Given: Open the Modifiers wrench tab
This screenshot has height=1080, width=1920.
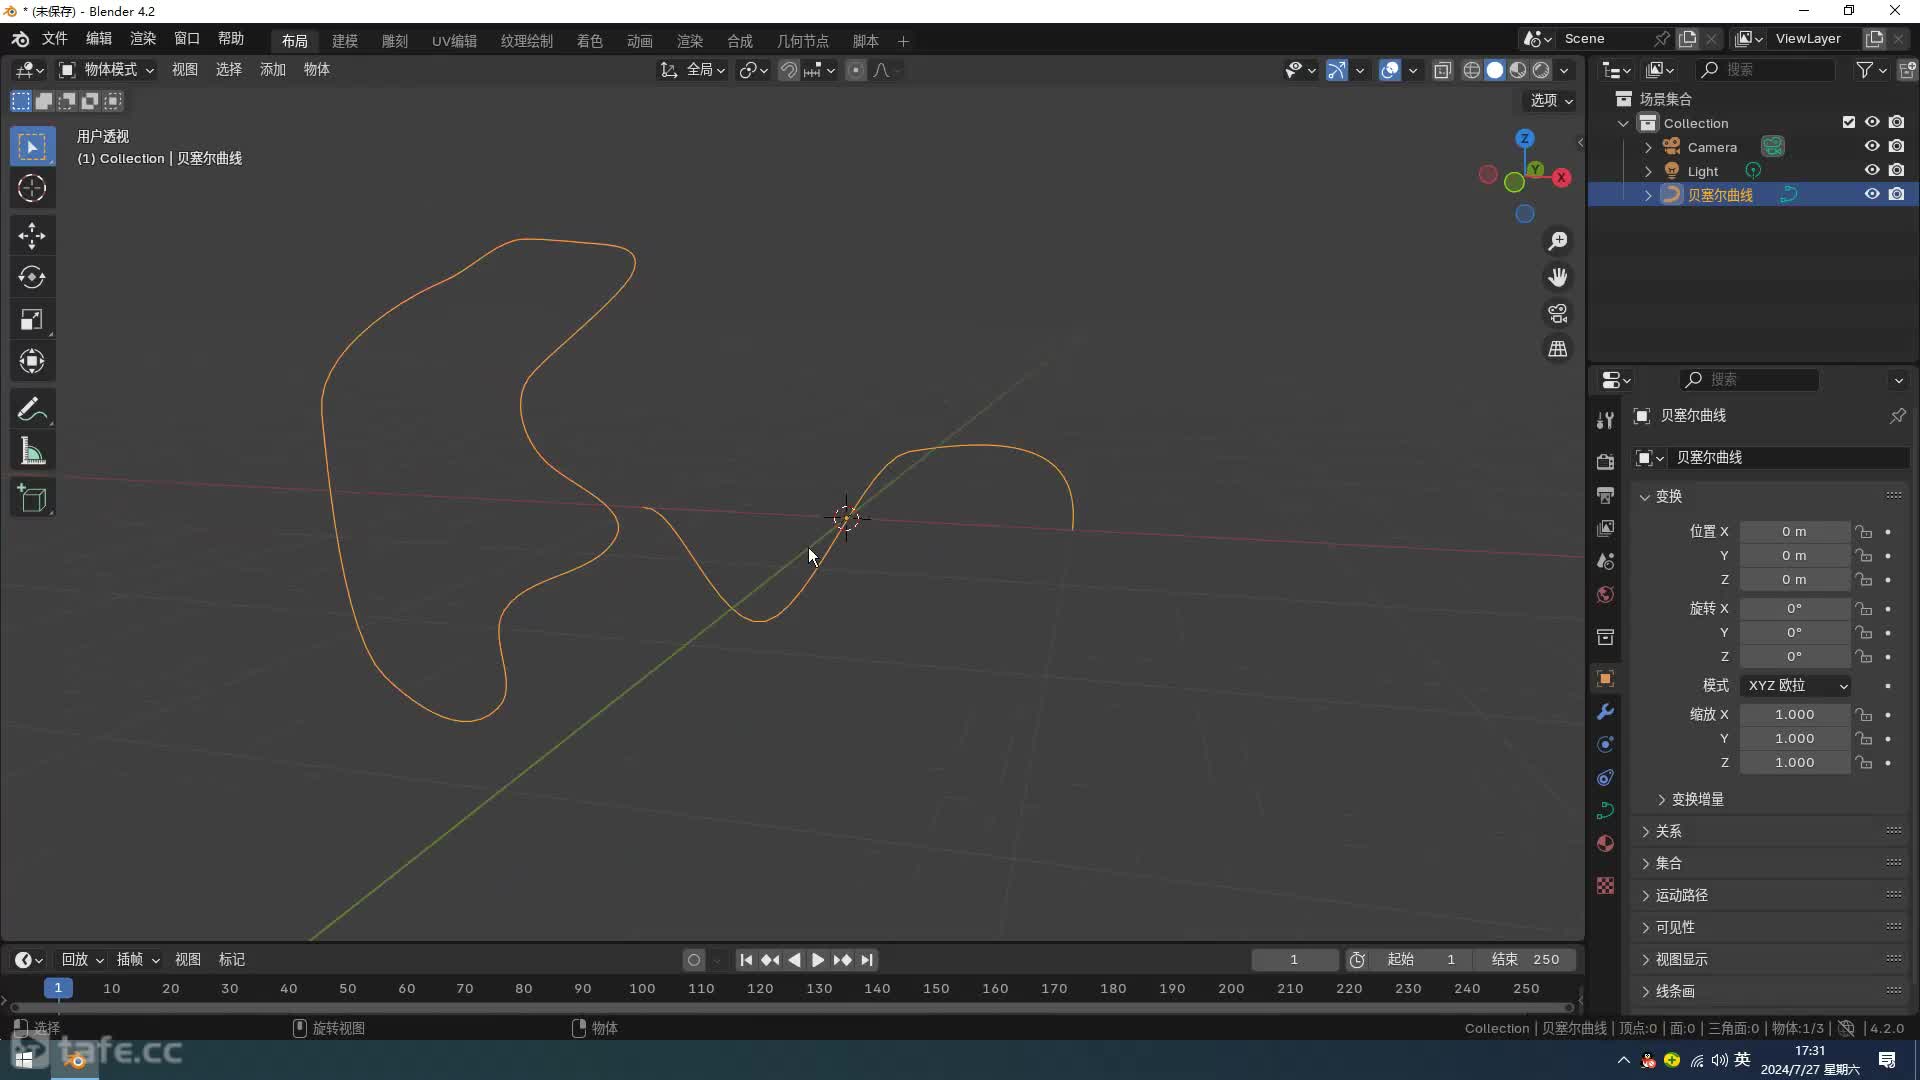Looking at the screenshot, I should click(x=1605, y=712).
